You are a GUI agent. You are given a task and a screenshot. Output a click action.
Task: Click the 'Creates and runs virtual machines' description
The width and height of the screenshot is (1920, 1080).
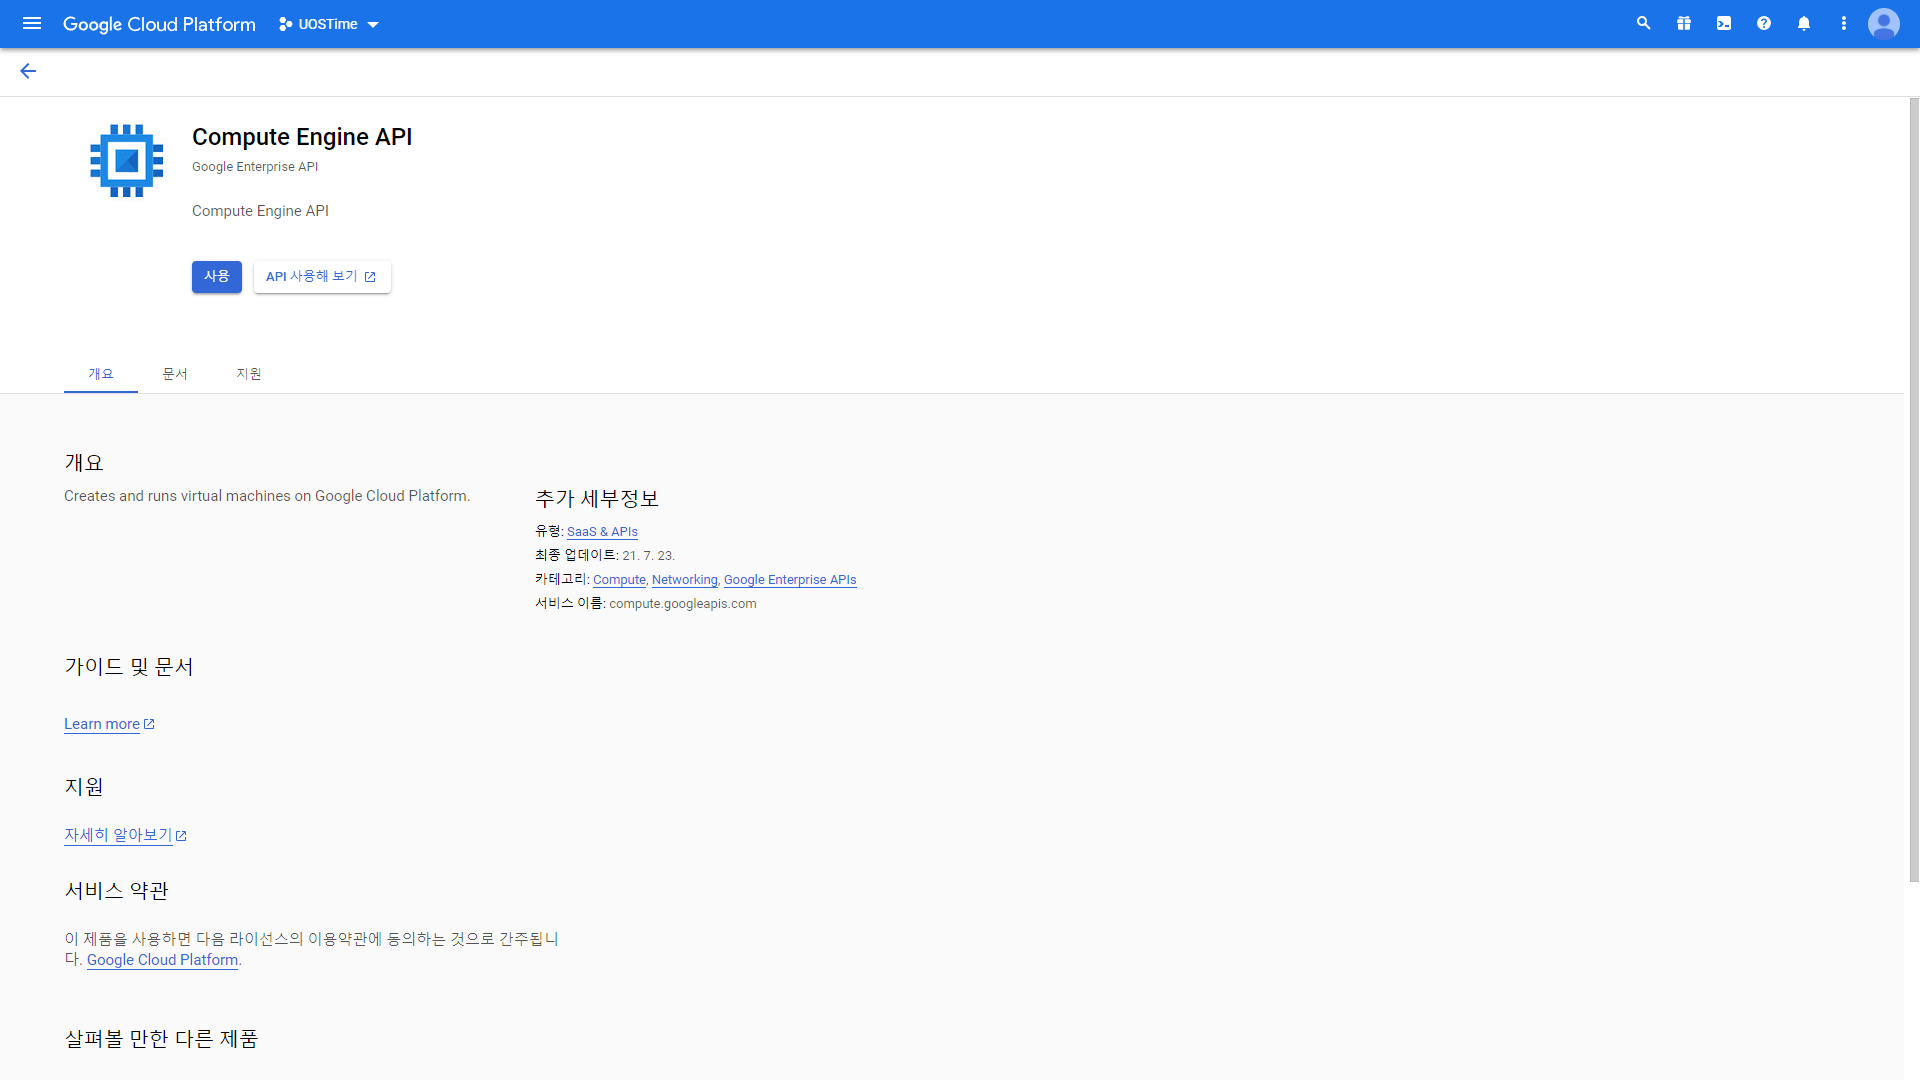tap(267, 496)
